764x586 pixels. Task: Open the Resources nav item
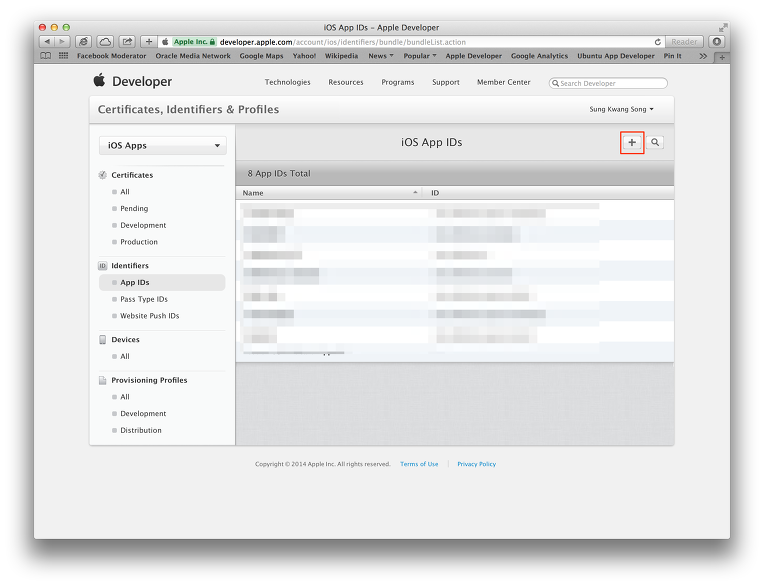click(x=346, y=82)
